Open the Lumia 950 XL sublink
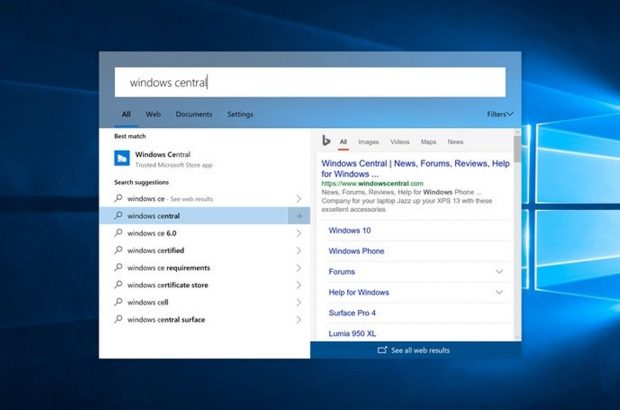620x410 pixels. 352,333
